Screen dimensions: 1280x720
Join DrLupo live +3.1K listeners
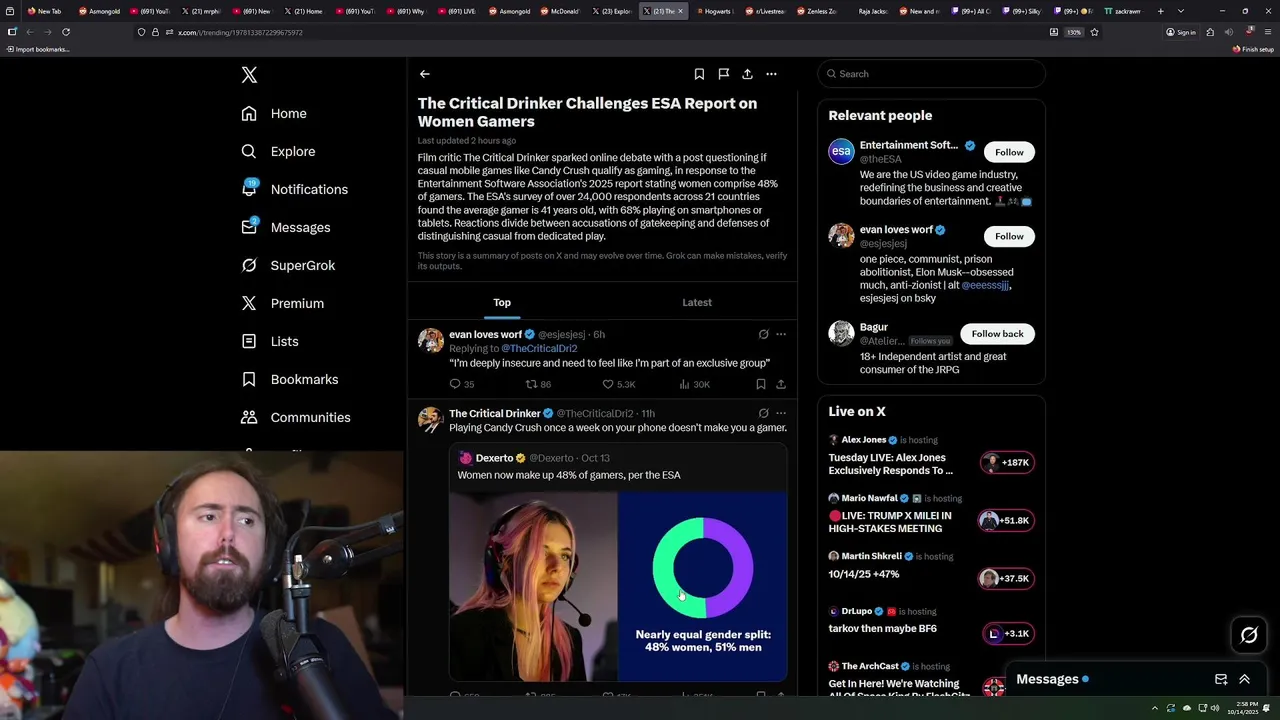click(x=1008, y=634)
